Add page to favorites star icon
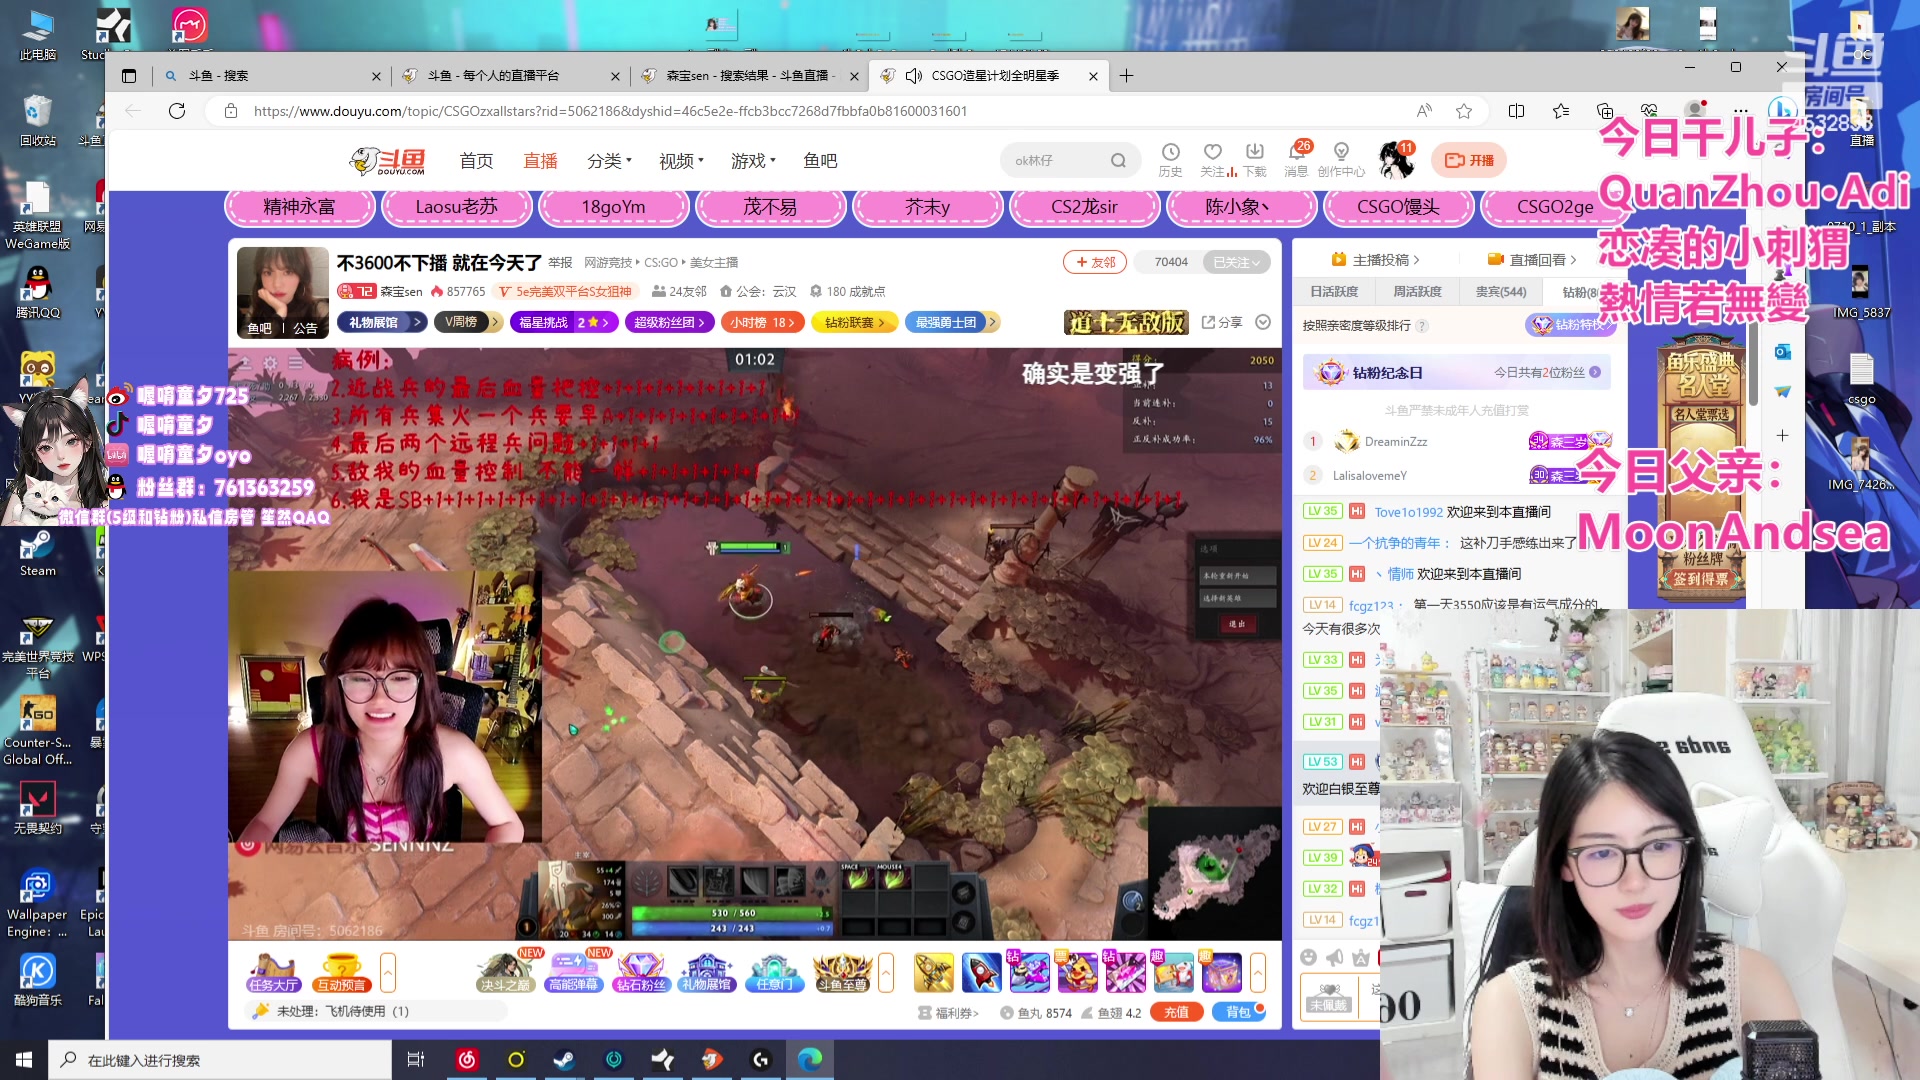Image resolution: width=1920 pixels, height=1080 pixels. click(1464, 111)
